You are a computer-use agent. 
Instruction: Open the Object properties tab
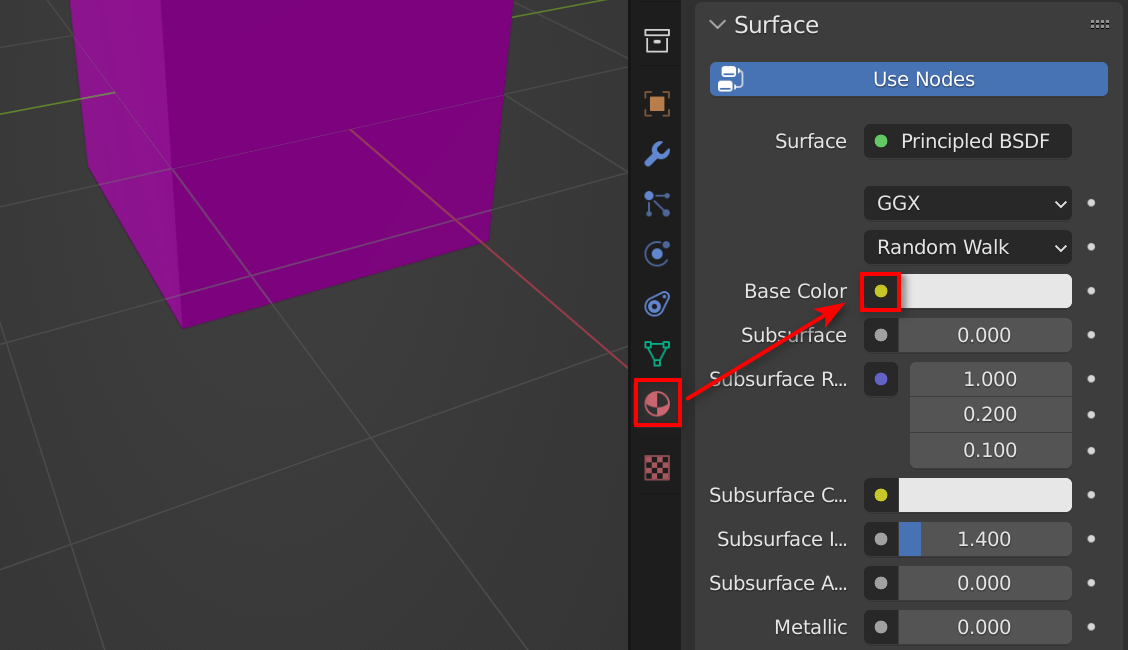[x=657, y=104]
